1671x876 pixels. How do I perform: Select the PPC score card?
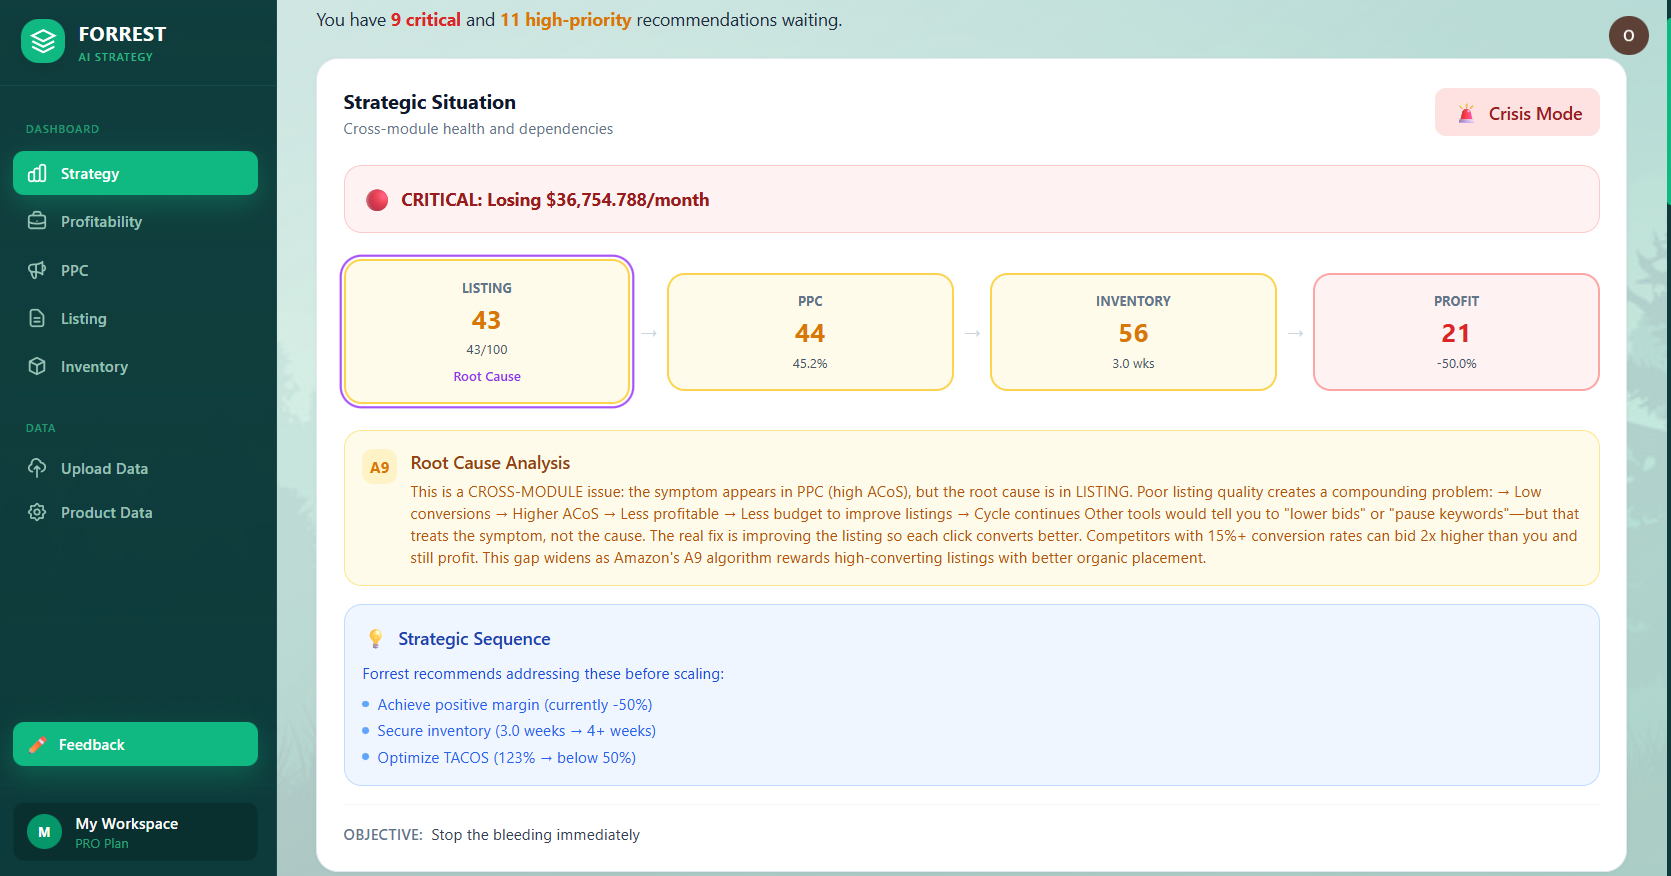point(810,331)
